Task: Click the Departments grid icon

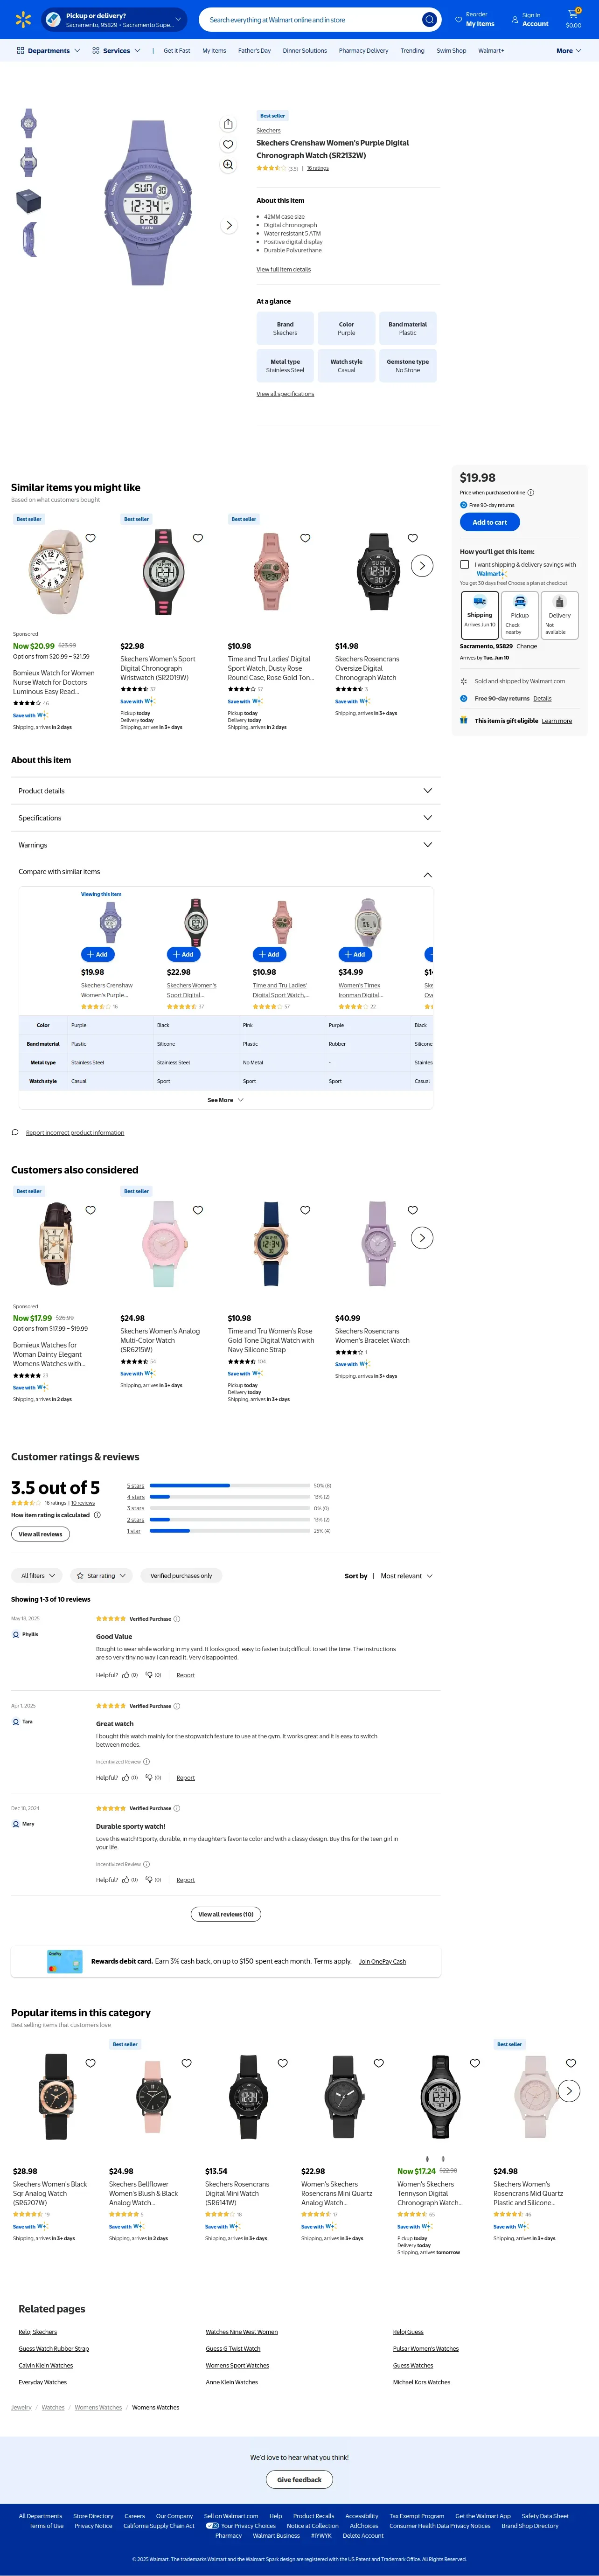Action: [21, 50]
